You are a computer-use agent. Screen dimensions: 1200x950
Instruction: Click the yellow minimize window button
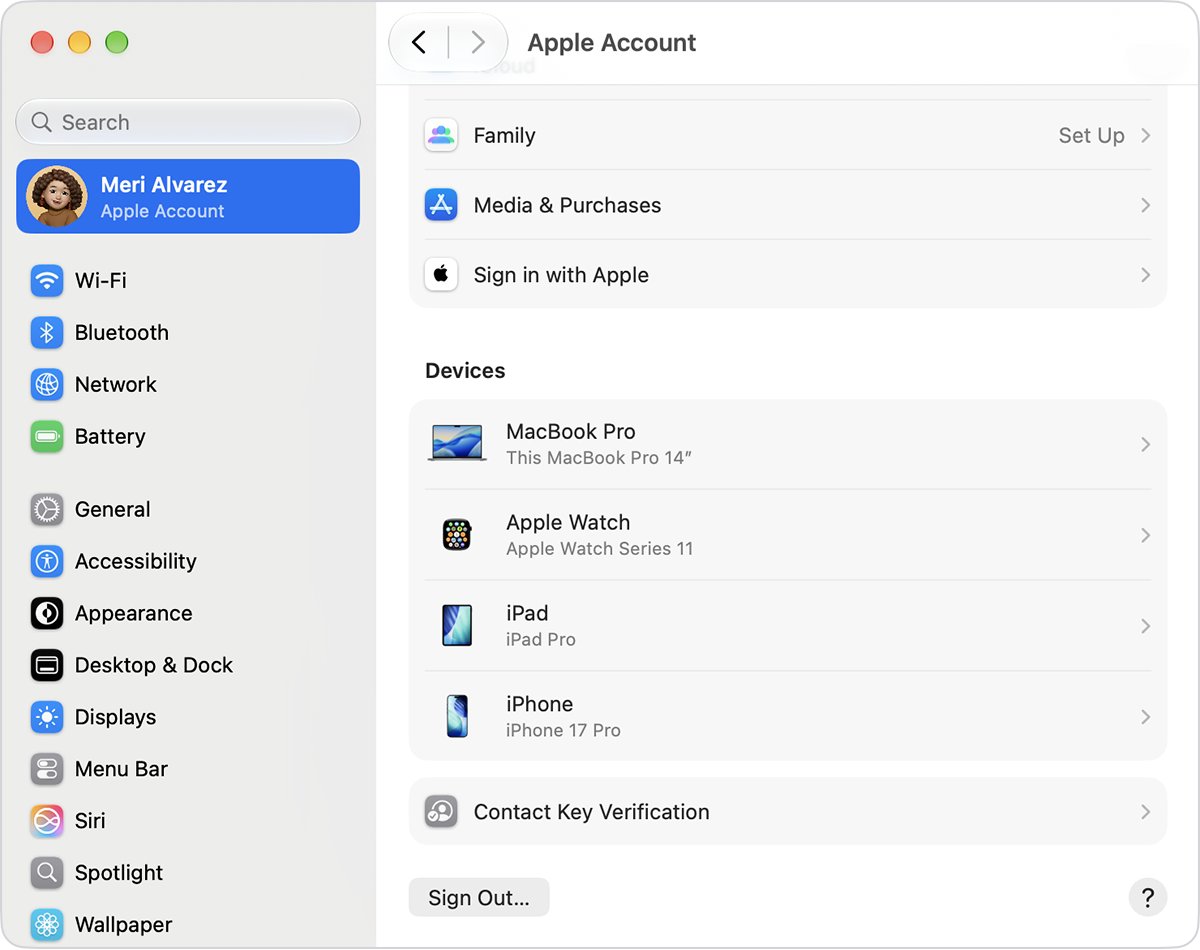click(79, 42)
